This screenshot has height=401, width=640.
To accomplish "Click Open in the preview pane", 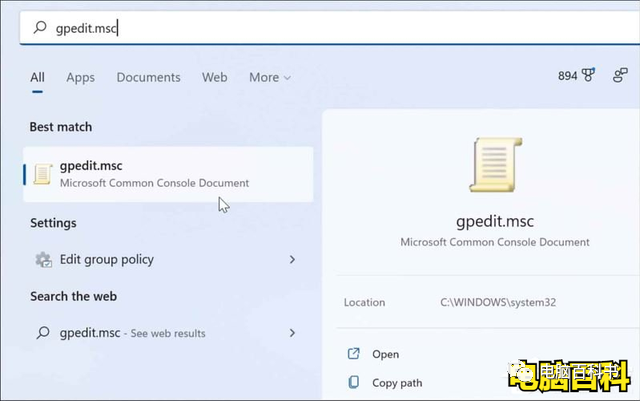I will 385,354.
